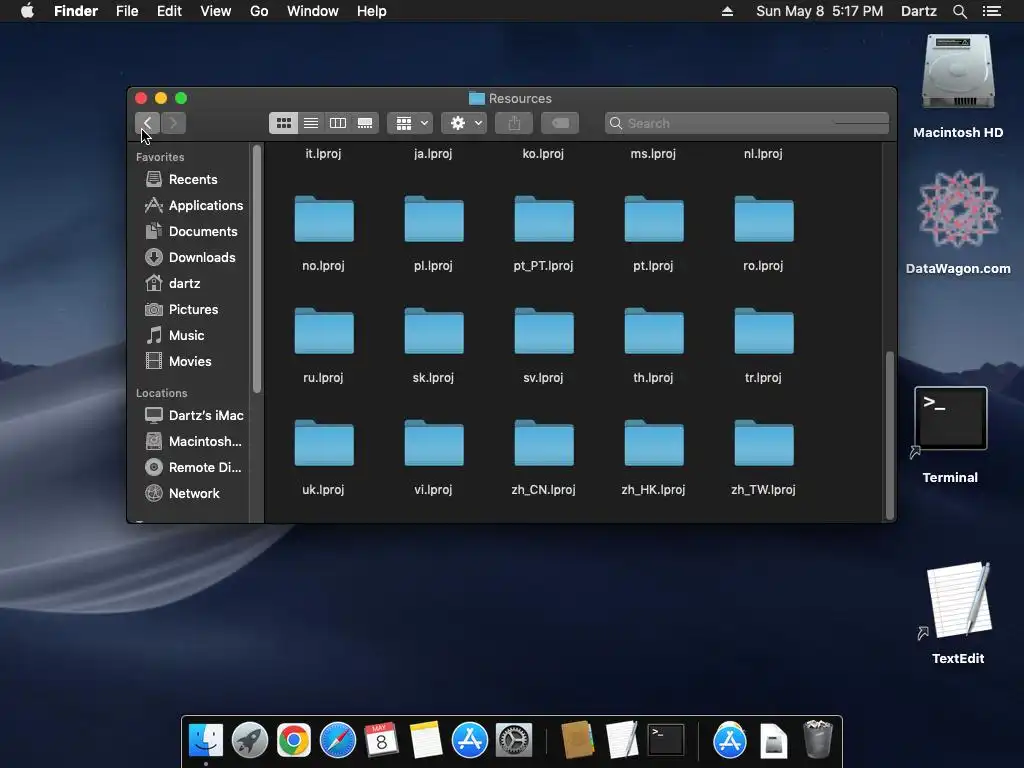Viewport: 1024px width, 768px height.
Task: Open the File menu
Action: 127,11
